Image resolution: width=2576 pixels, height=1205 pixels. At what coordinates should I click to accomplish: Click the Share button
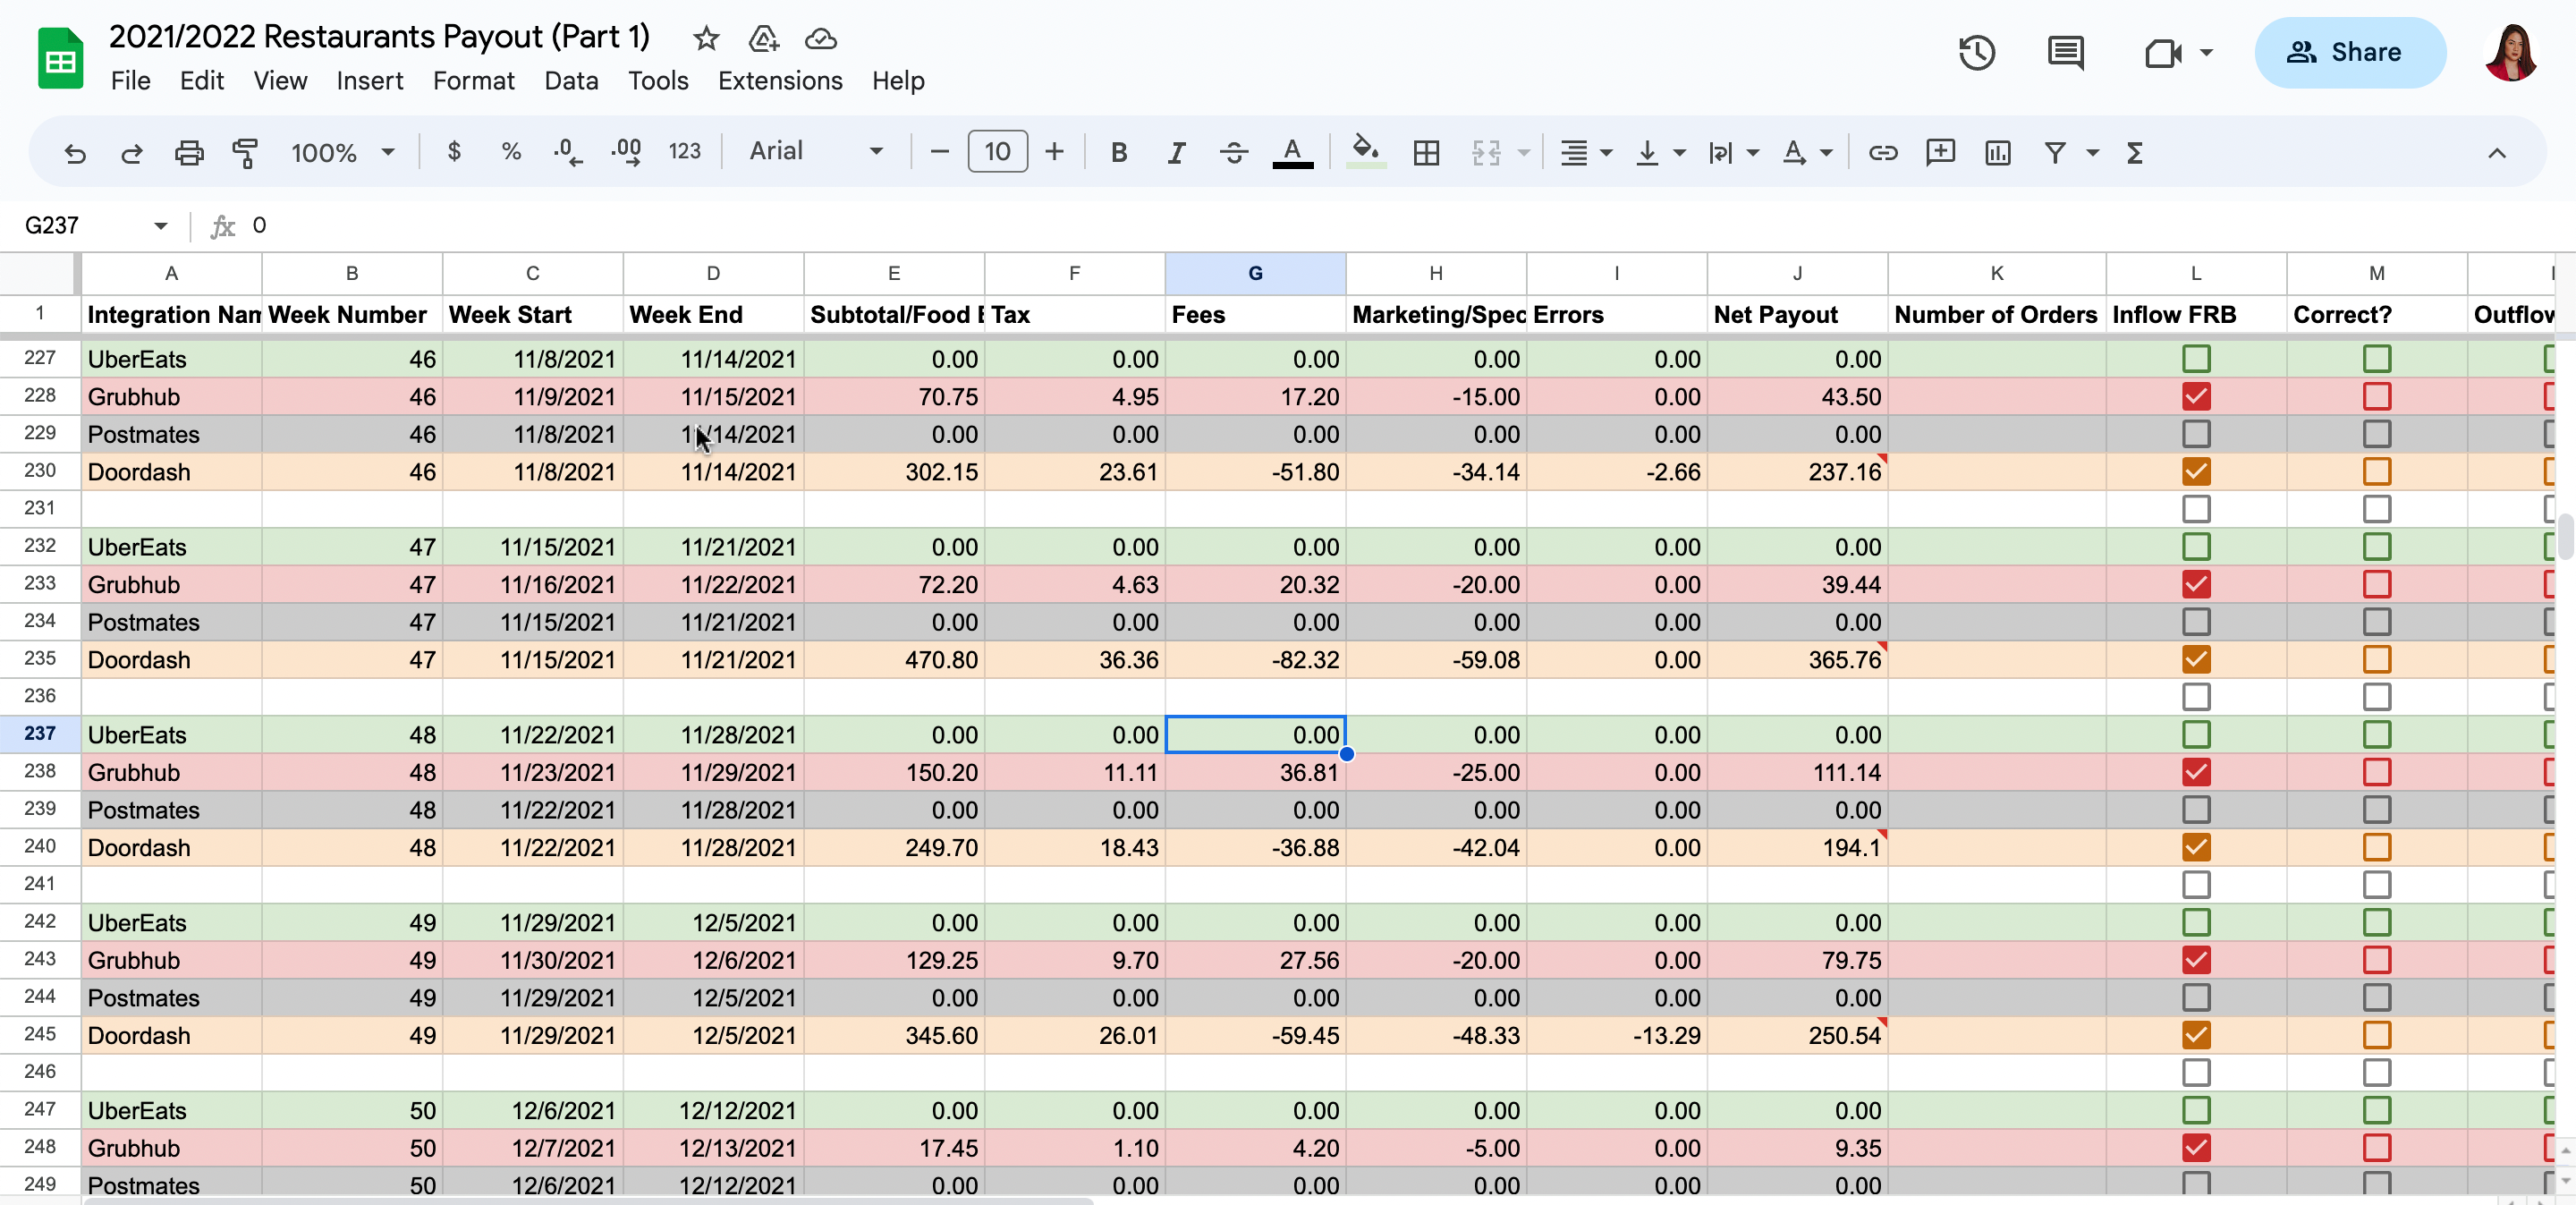pos(2349,52)
